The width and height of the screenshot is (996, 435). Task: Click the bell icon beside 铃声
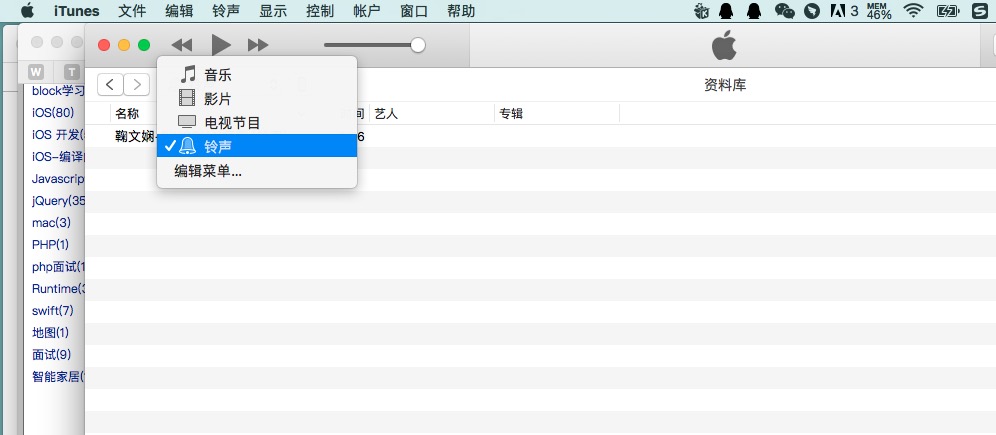[x=187, y=146]
